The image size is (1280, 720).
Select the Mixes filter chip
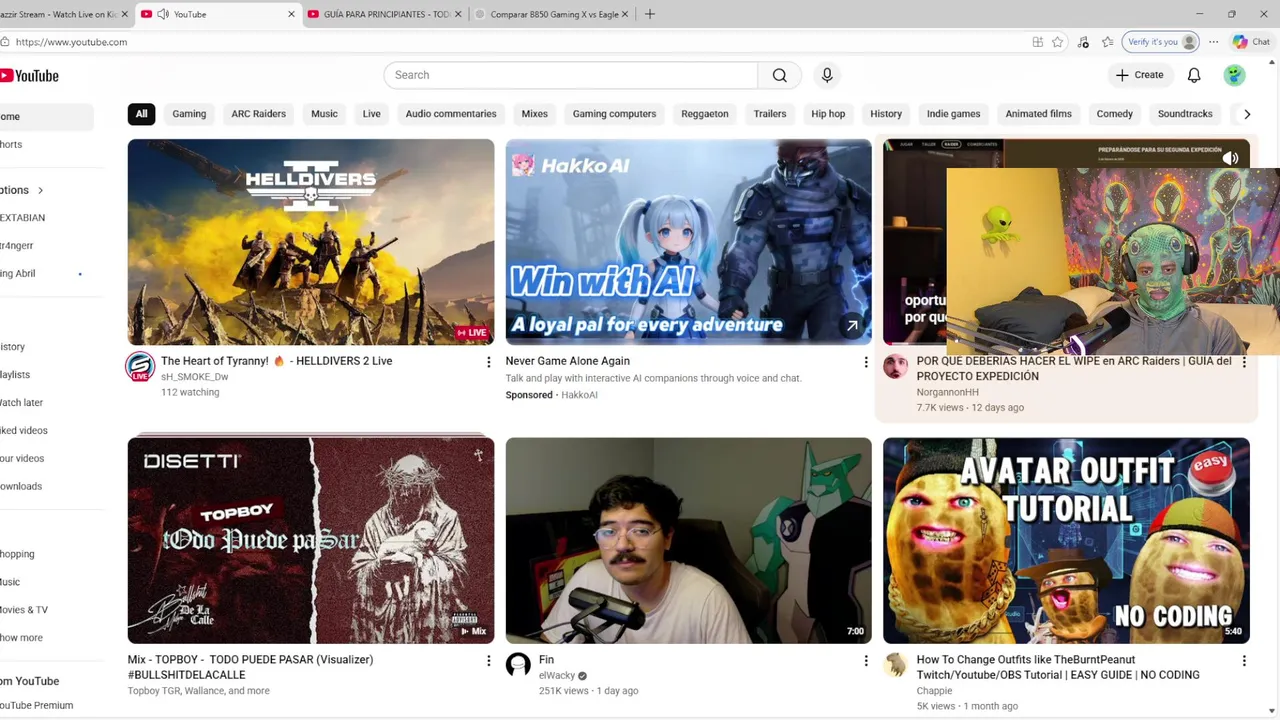[x=534, y=114]
